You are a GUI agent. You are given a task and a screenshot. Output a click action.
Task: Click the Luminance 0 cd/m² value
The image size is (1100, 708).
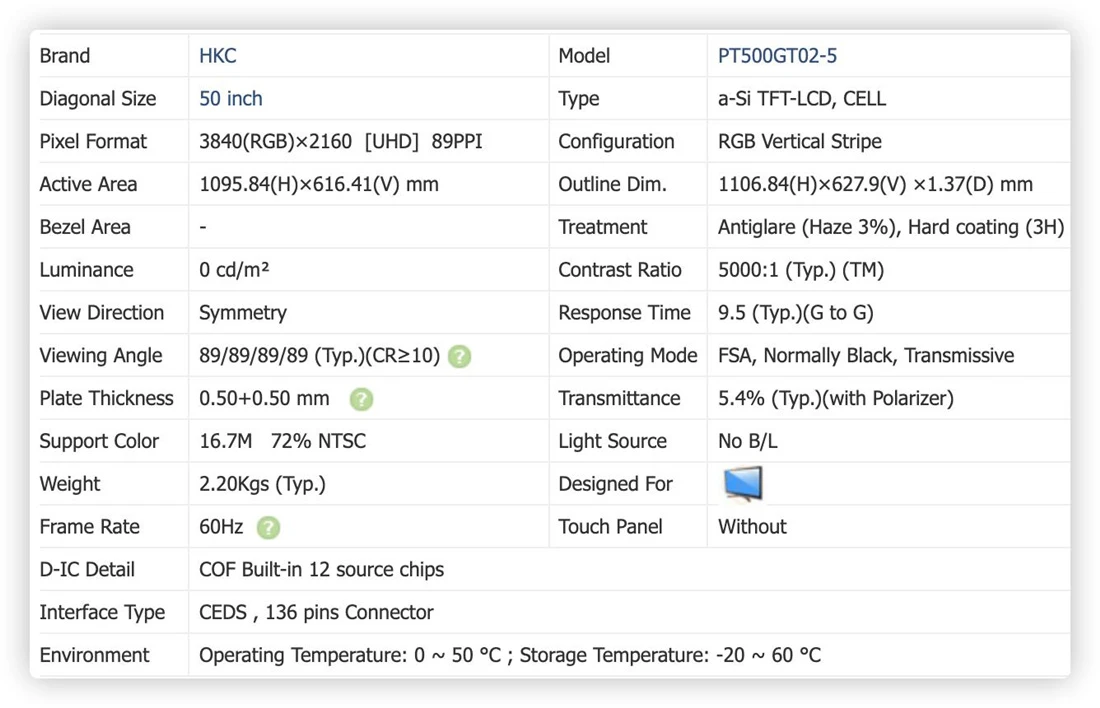(234, 269)
